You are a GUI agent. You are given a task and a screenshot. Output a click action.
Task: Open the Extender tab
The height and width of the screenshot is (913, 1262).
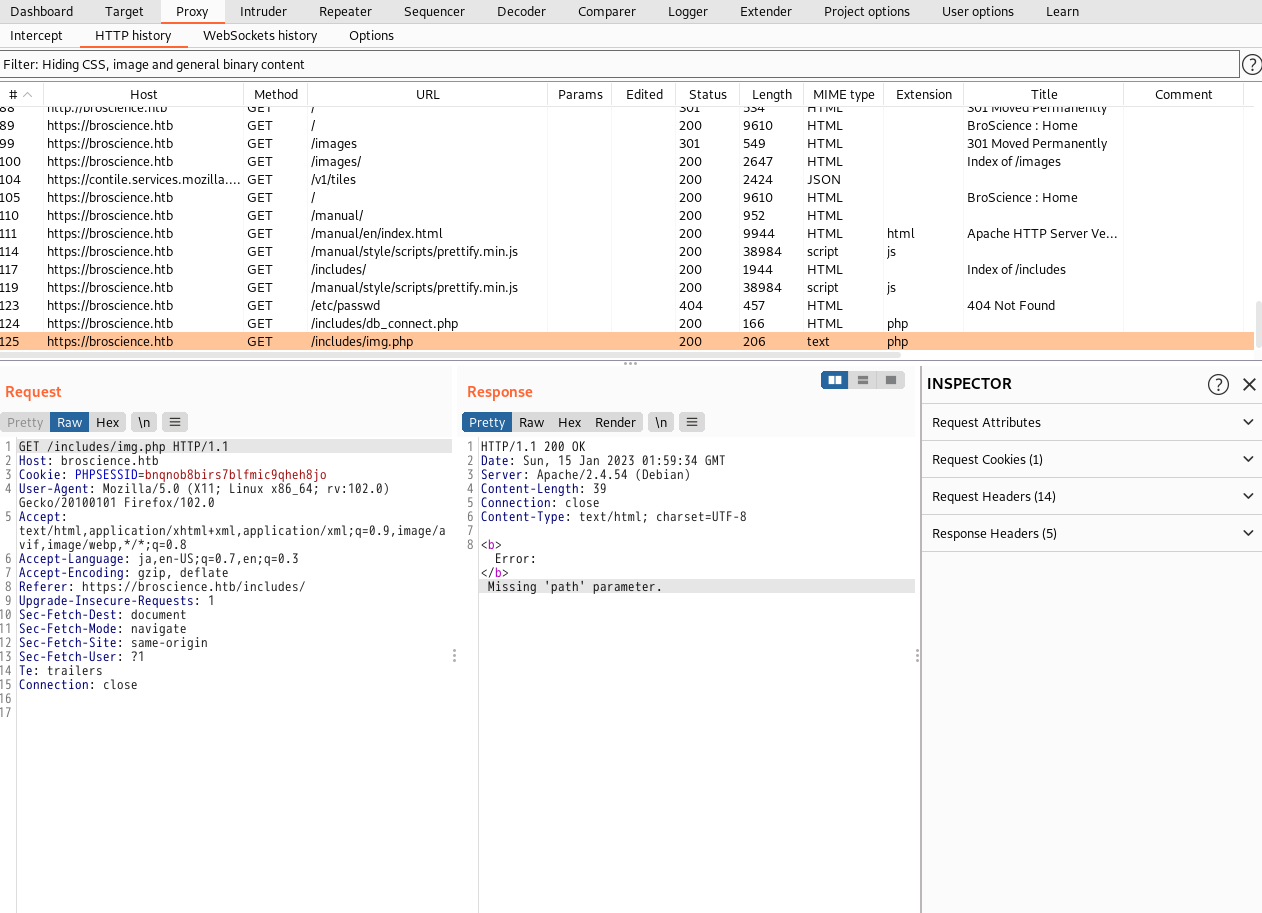(765, 11)
